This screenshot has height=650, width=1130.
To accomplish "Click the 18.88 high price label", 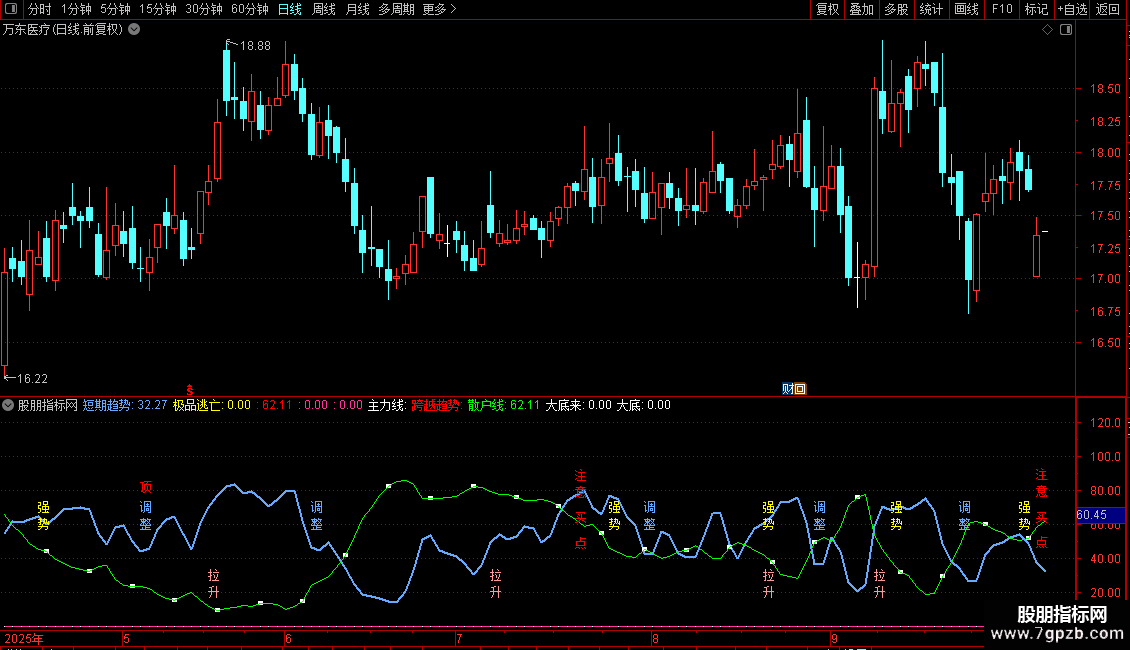I will pyautogui.click(x=255, y=46).
